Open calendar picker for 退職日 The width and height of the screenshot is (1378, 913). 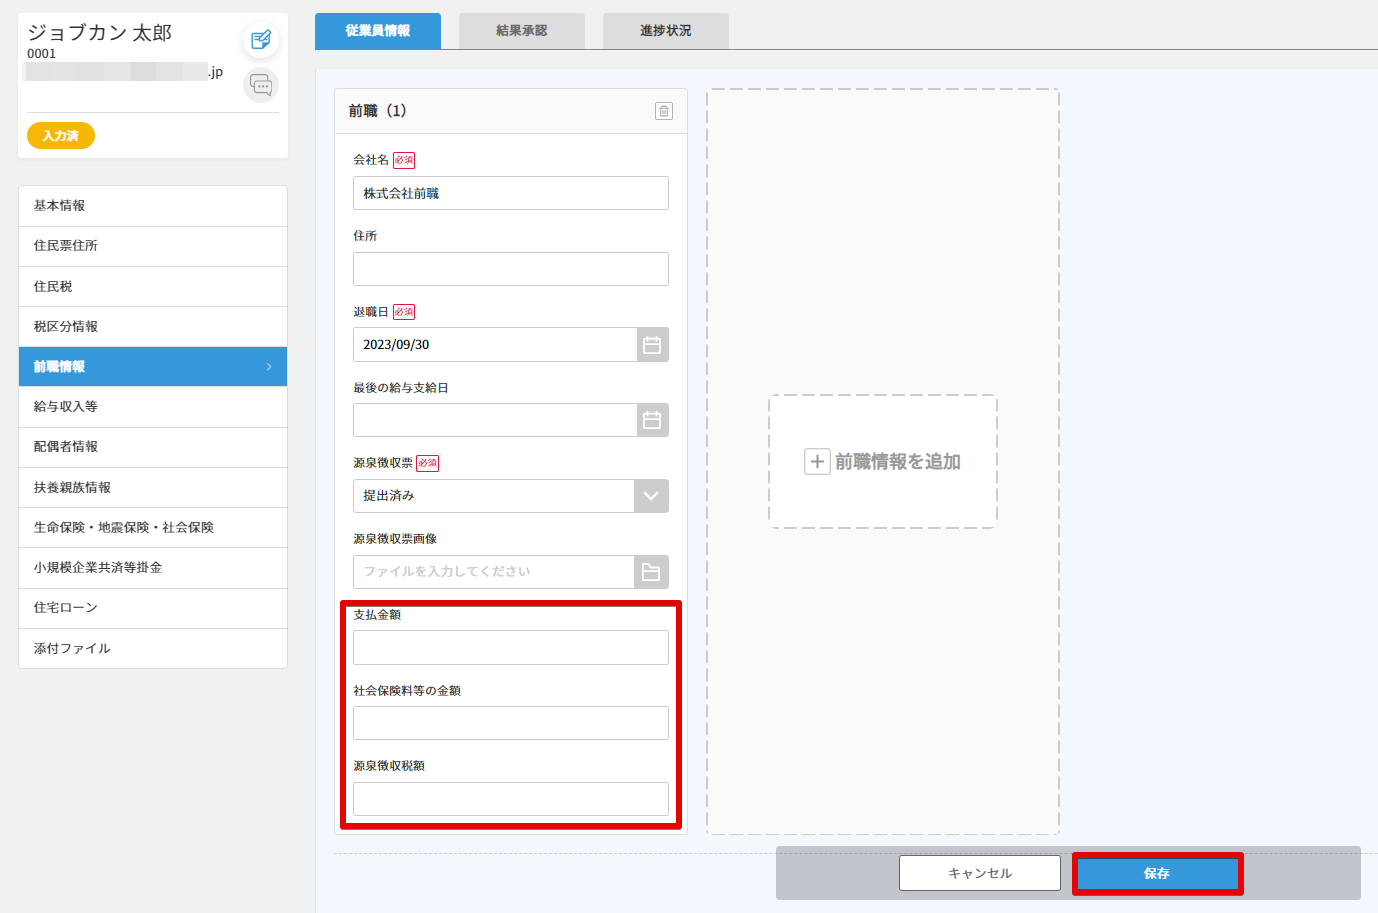pos(652,345)
